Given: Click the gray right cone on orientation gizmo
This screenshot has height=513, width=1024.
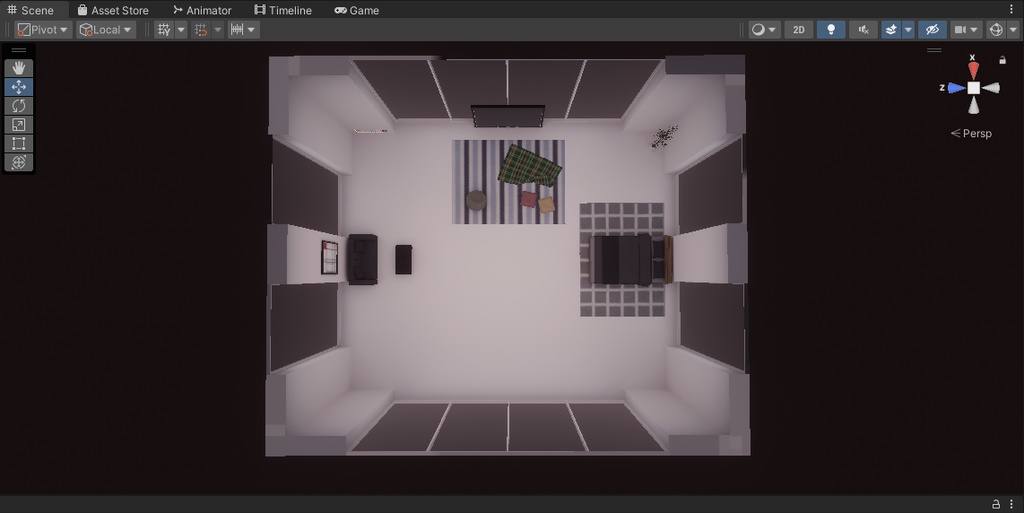Looking at the screenshot, I should click(991, 87).
